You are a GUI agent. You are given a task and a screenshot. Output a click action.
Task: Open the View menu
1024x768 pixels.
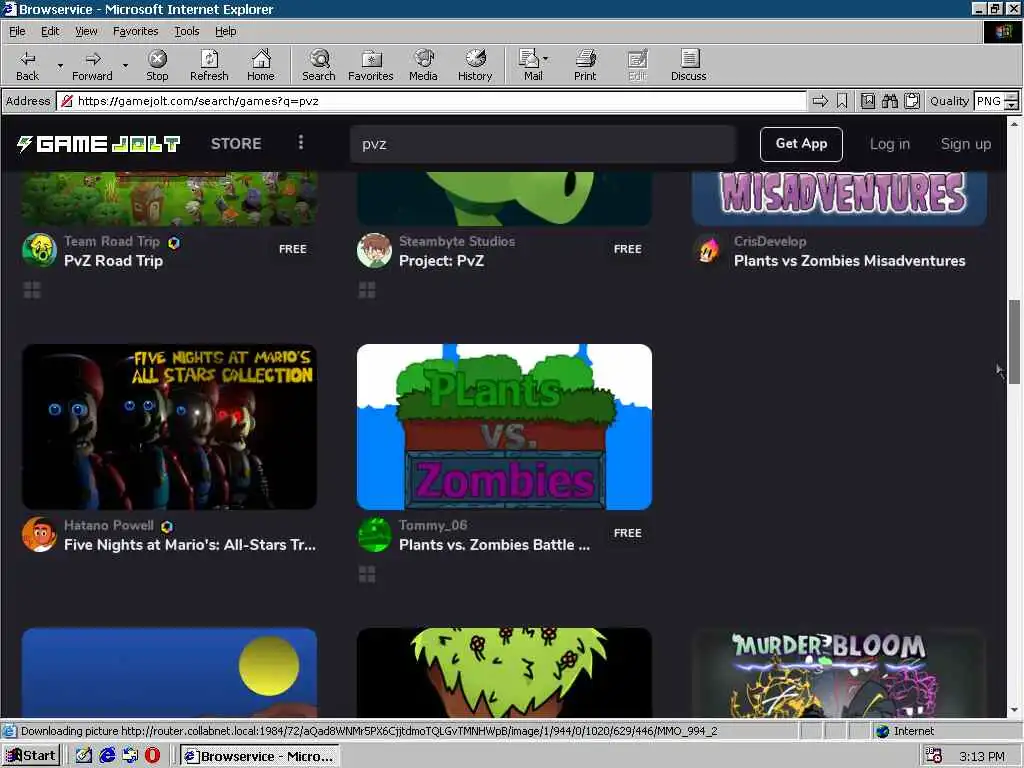coord(86,31)
